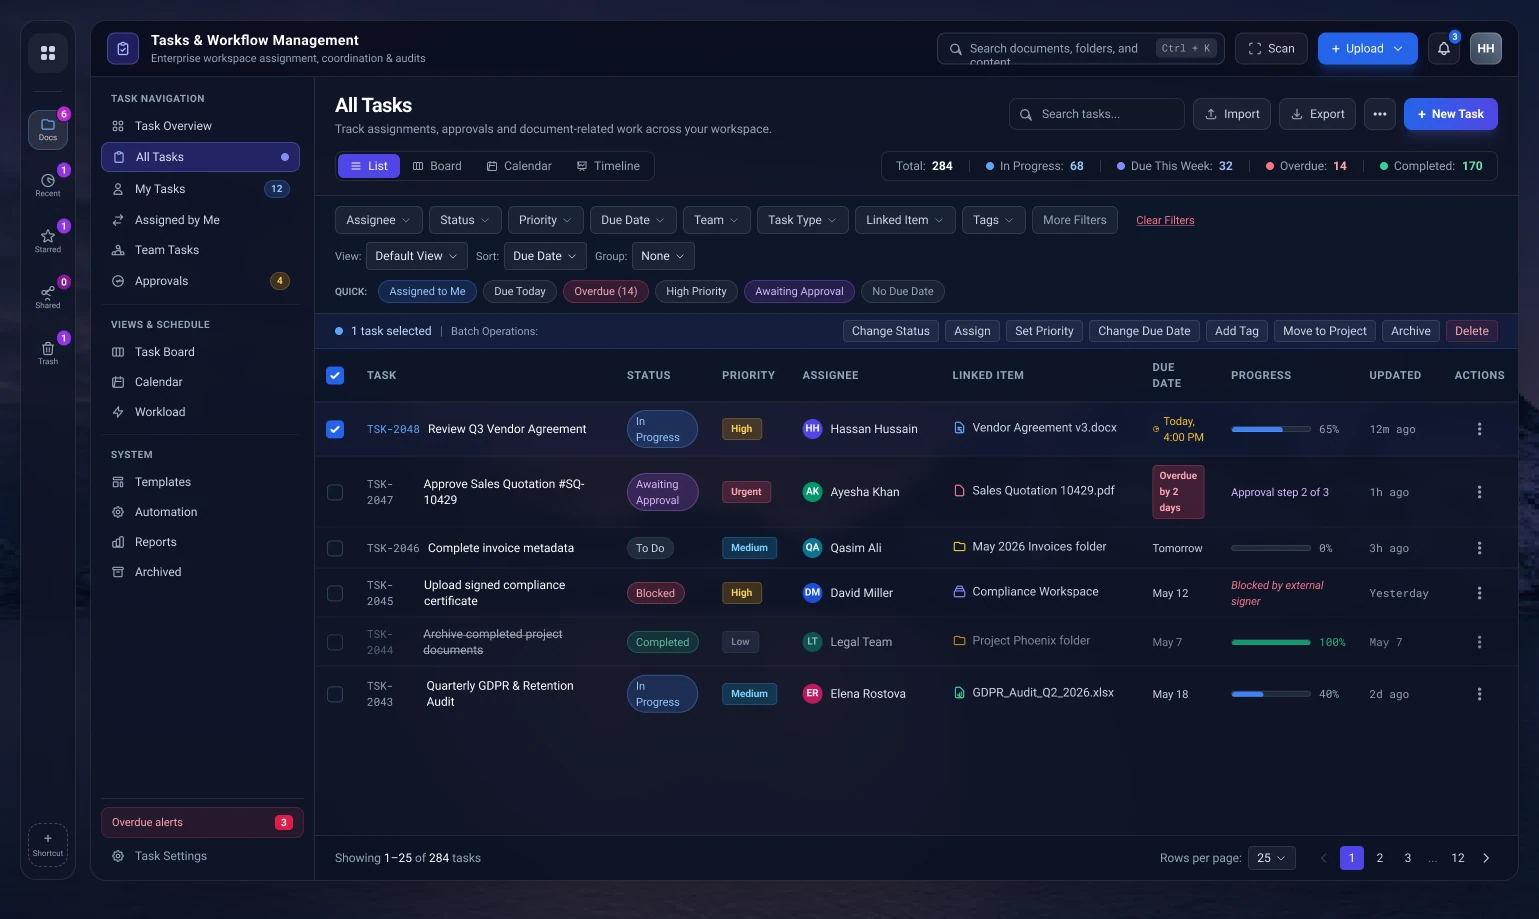Check the TSK-2045 Upload signed compliance checkbox
This screenshot has width=1539, height=919.
[x=335, y=593]
